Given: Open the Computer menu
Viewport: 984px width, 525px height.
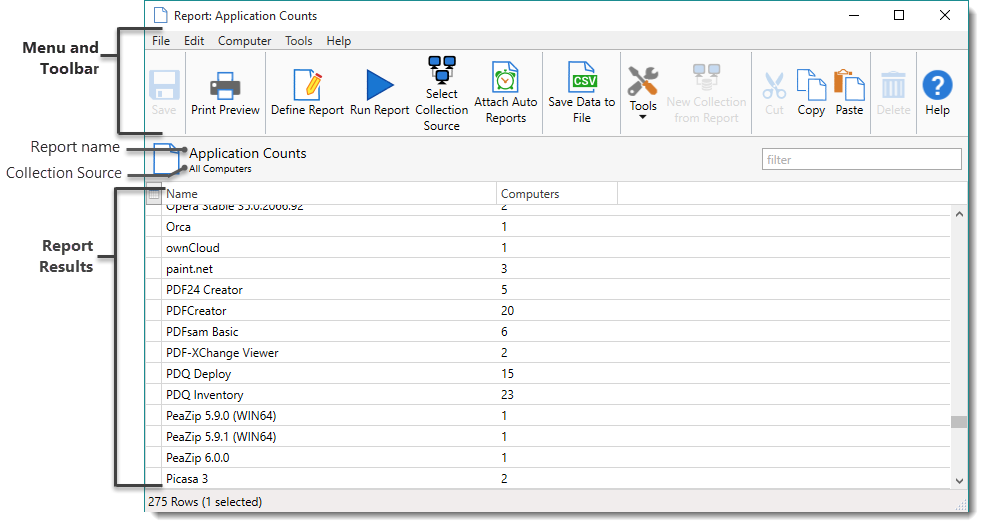Looking at the screenshot, I should click(244, 41).
